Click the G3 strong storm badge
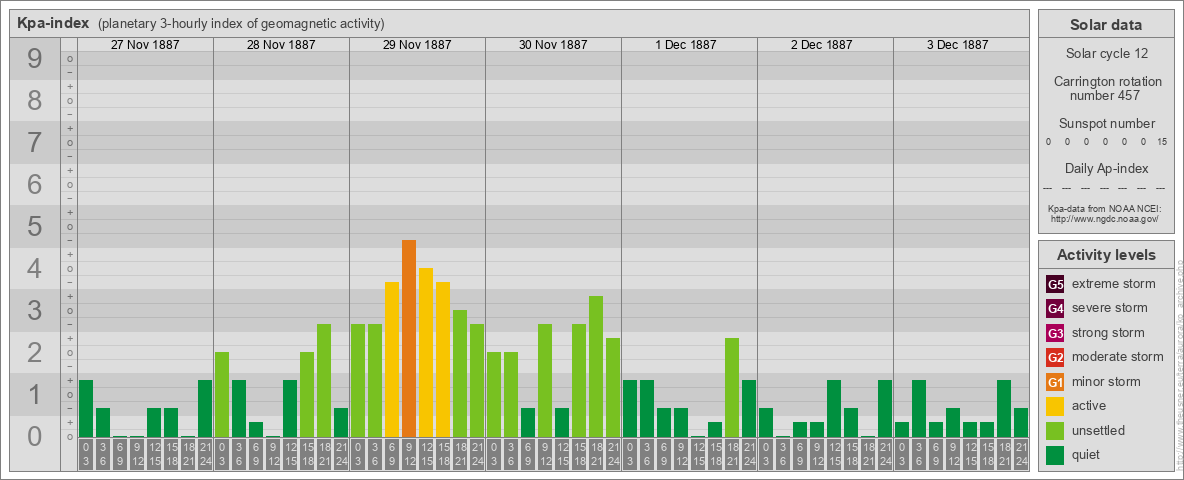 pyautogui.click(x=1055, y=333)
